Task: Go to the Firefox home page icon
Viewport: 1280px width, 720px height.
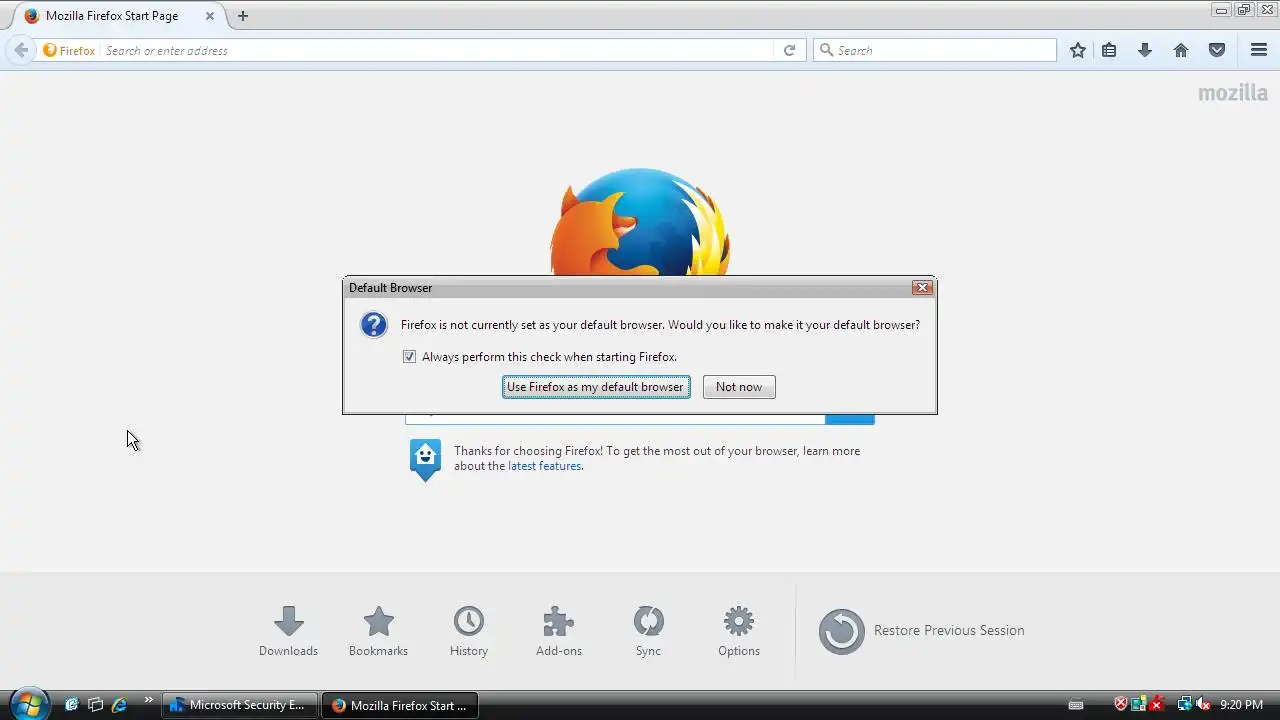Action: pyautogui.click(x=1181, y=50)
